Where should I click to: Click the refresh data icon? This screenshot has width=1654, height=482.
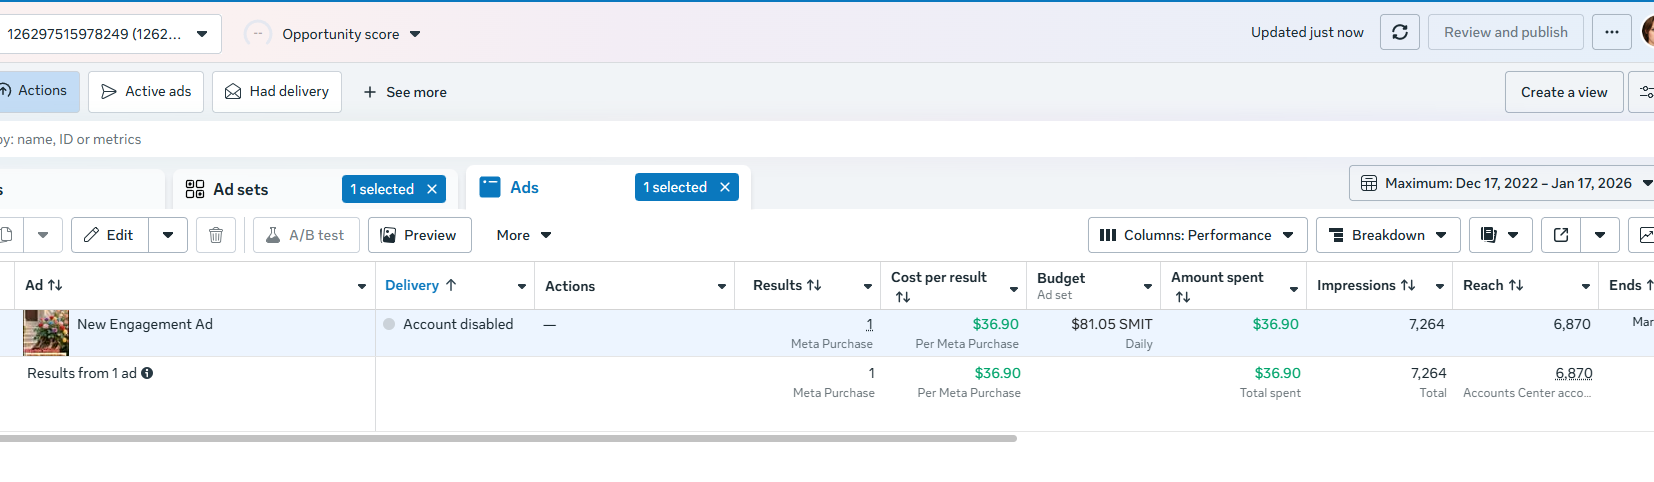click(1400, 32)
